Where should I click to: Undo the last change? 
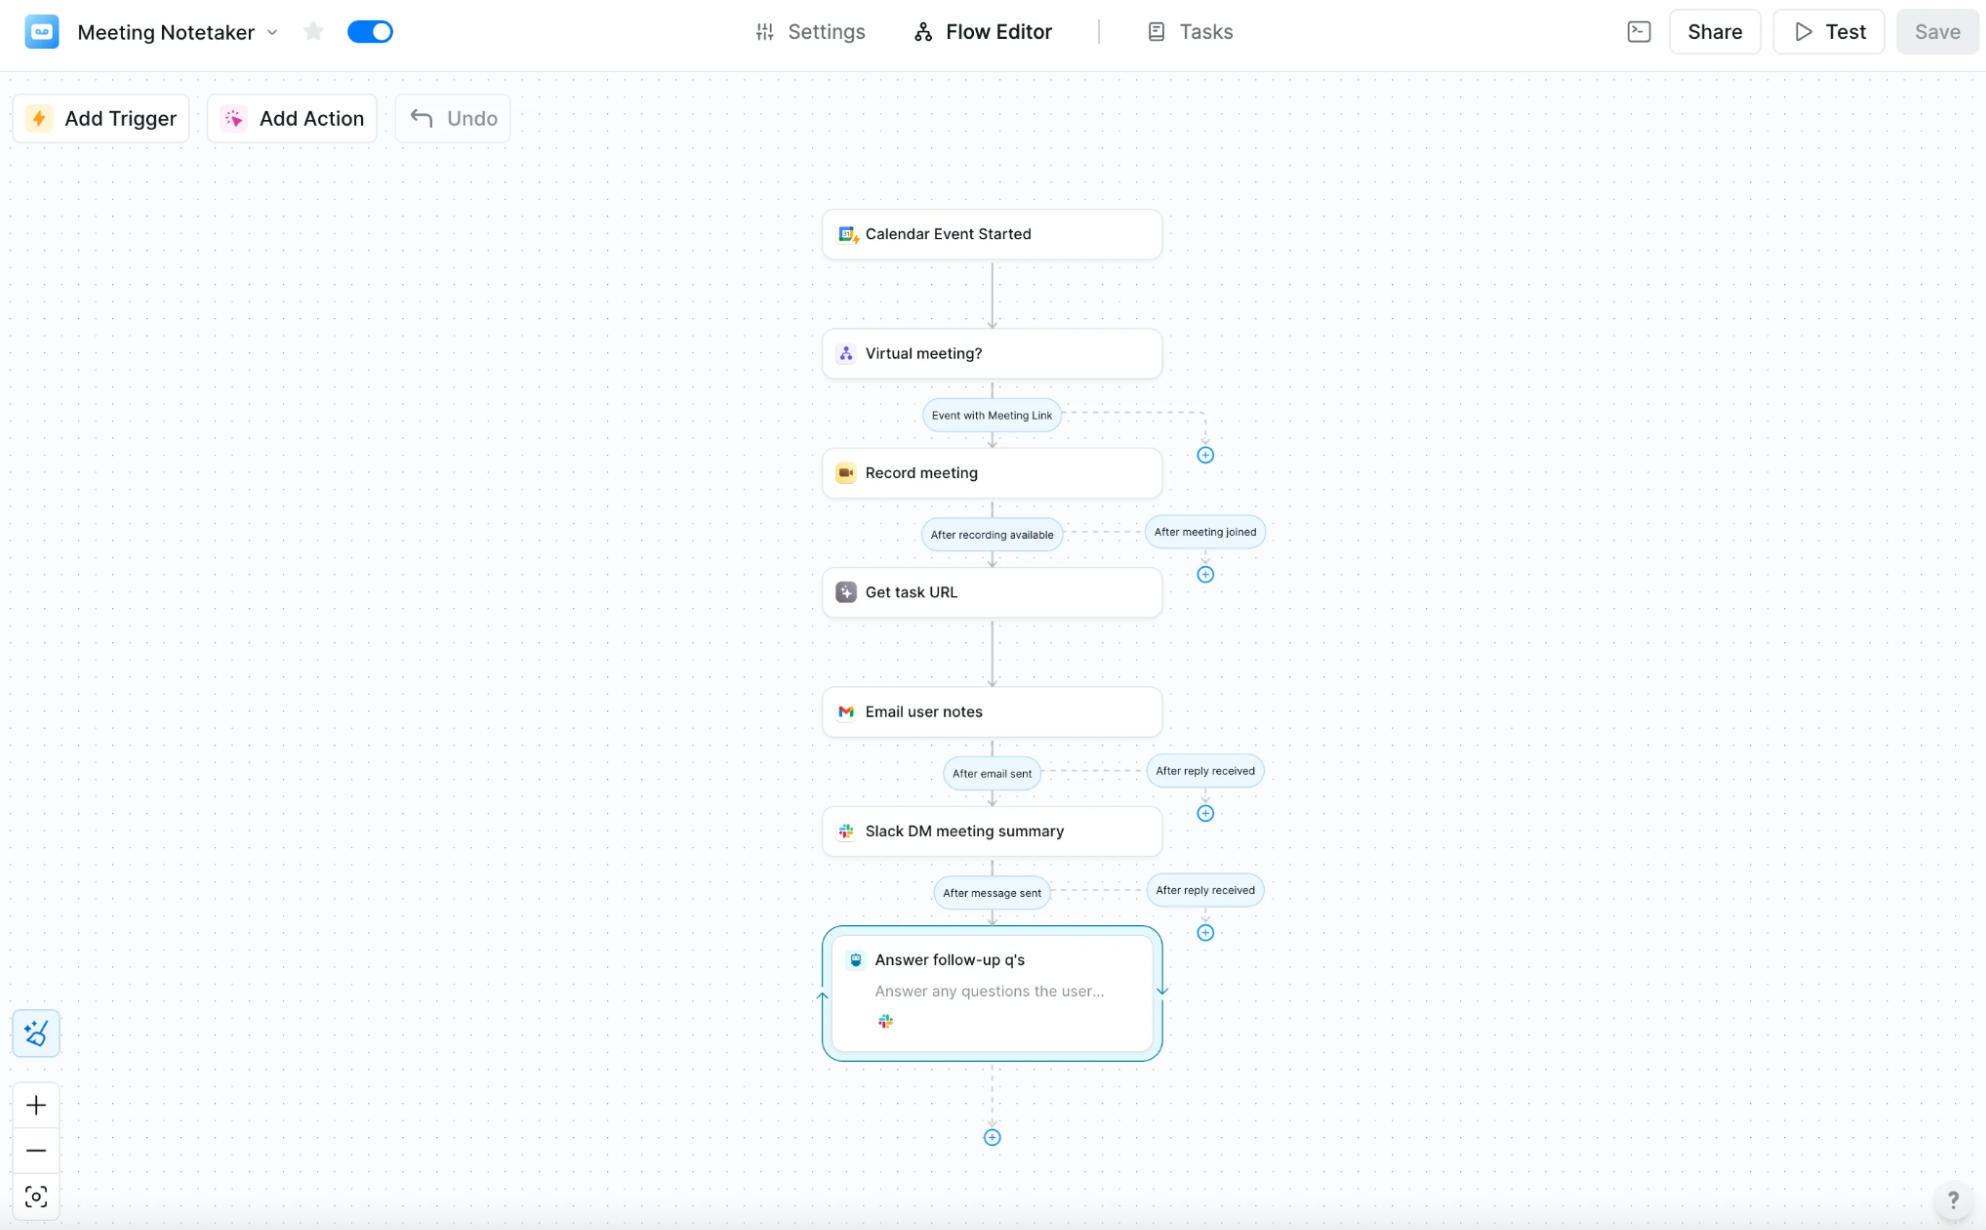click(x=453, y=118)
